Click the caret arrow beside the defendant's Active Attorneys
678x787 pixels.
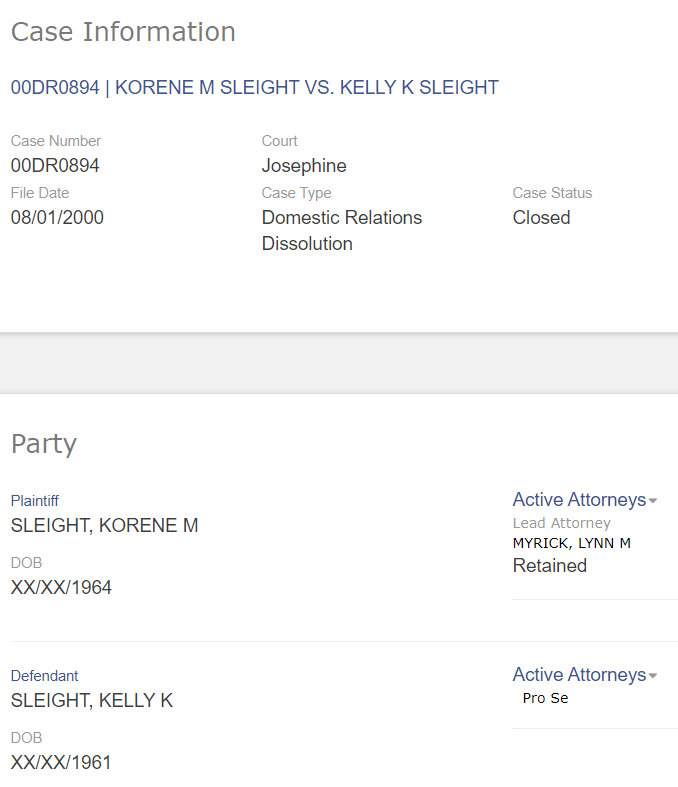pyautogui.click(x=653, y=676)
